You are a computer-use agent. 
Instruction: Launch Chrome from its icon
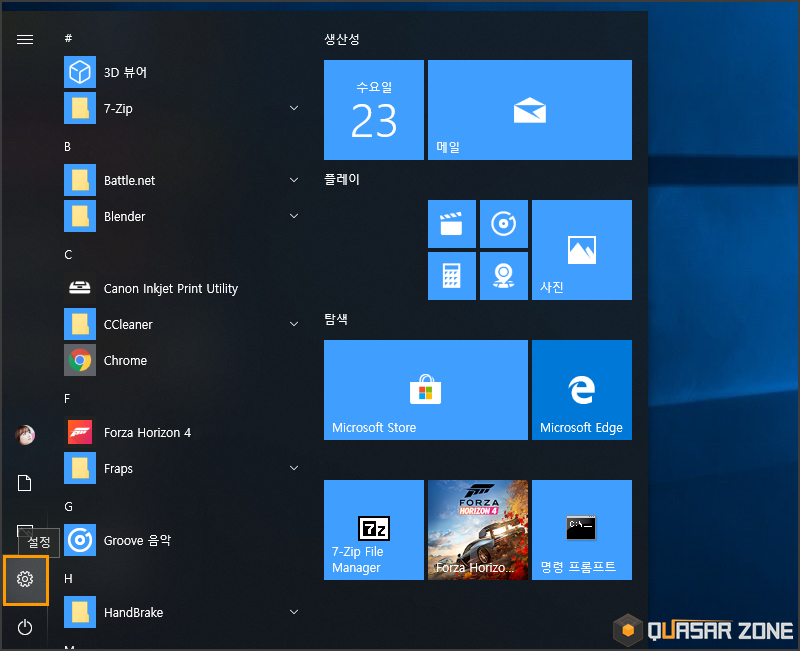80,360
